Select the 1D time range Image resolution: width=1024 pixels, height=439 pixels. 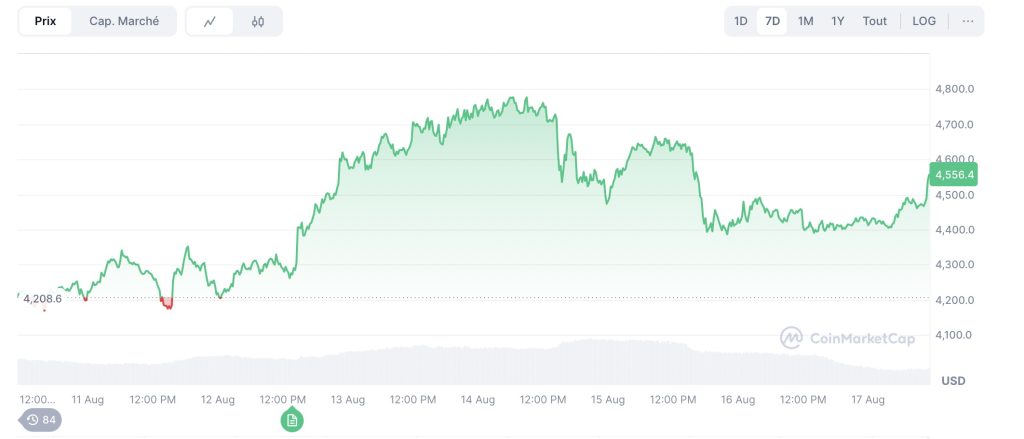tap(741, 21)
